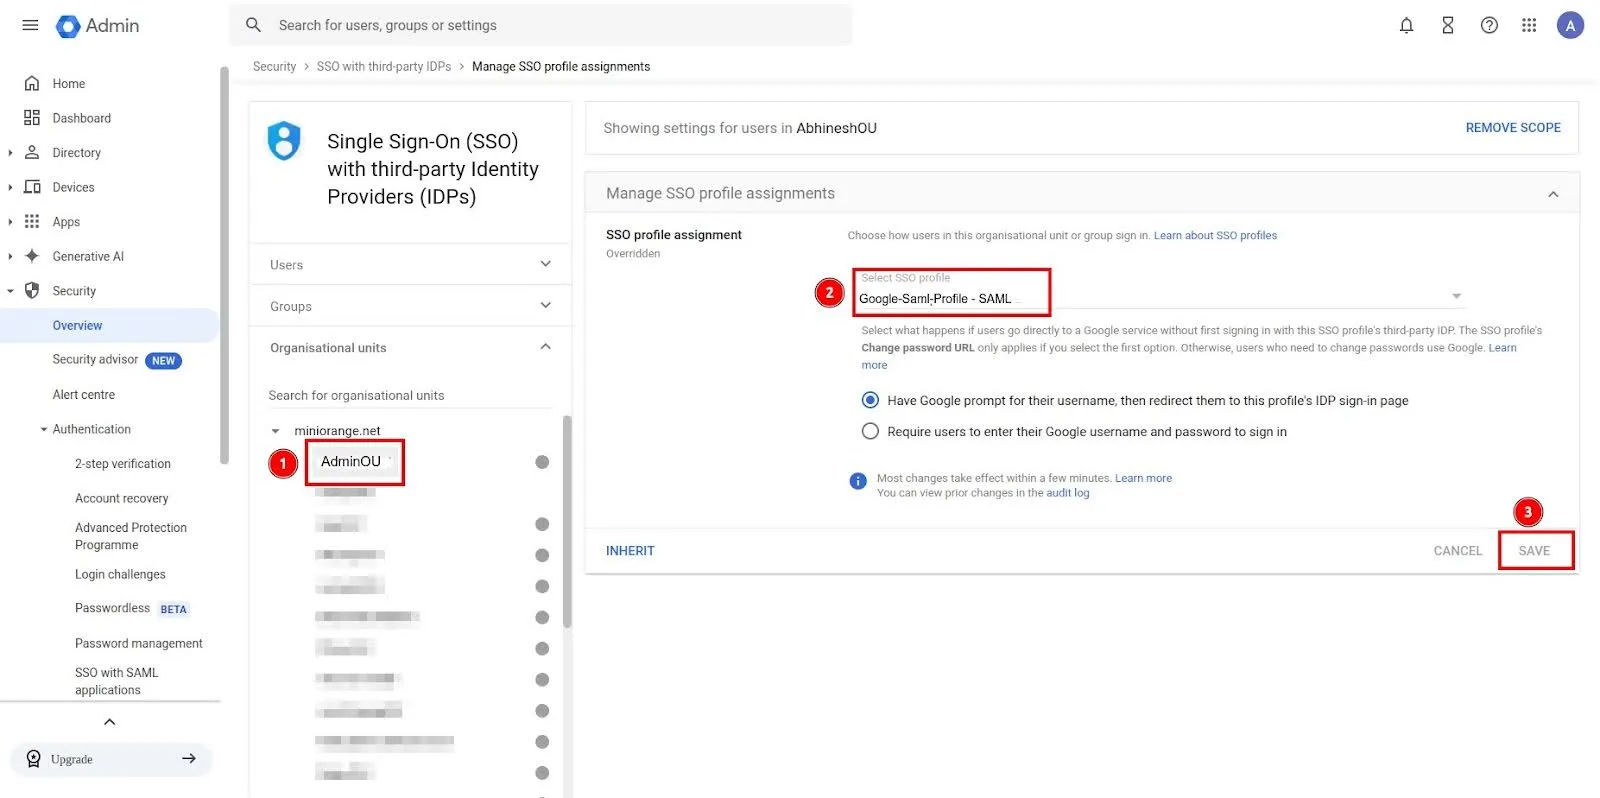Click the Directory person icon
Image resolution: width=1600 pixels, height=798 pixels.
32,153
